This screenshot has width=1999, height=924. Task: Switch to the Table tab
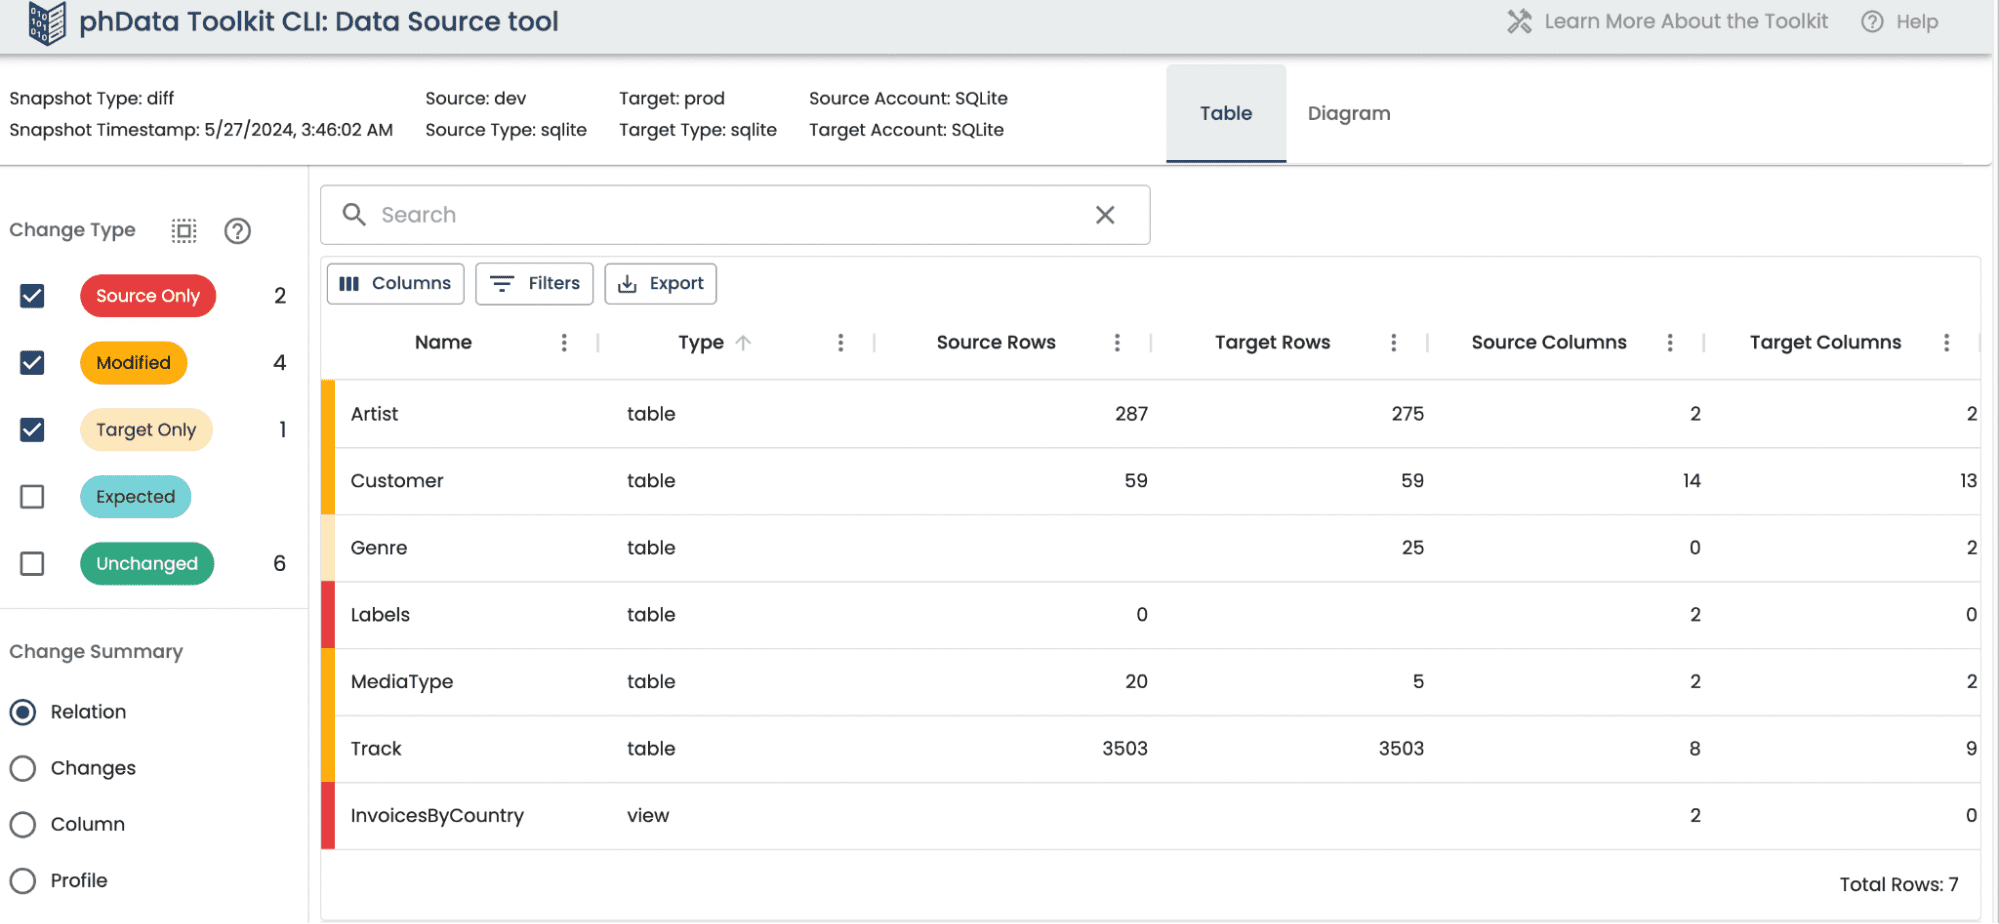[1226, 114]
